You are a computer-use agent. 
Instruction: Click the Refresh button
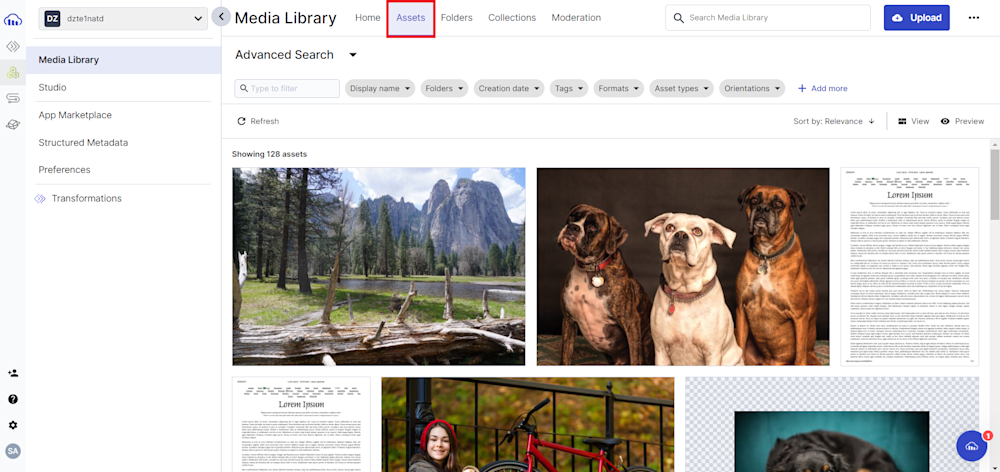pos(258,121)
